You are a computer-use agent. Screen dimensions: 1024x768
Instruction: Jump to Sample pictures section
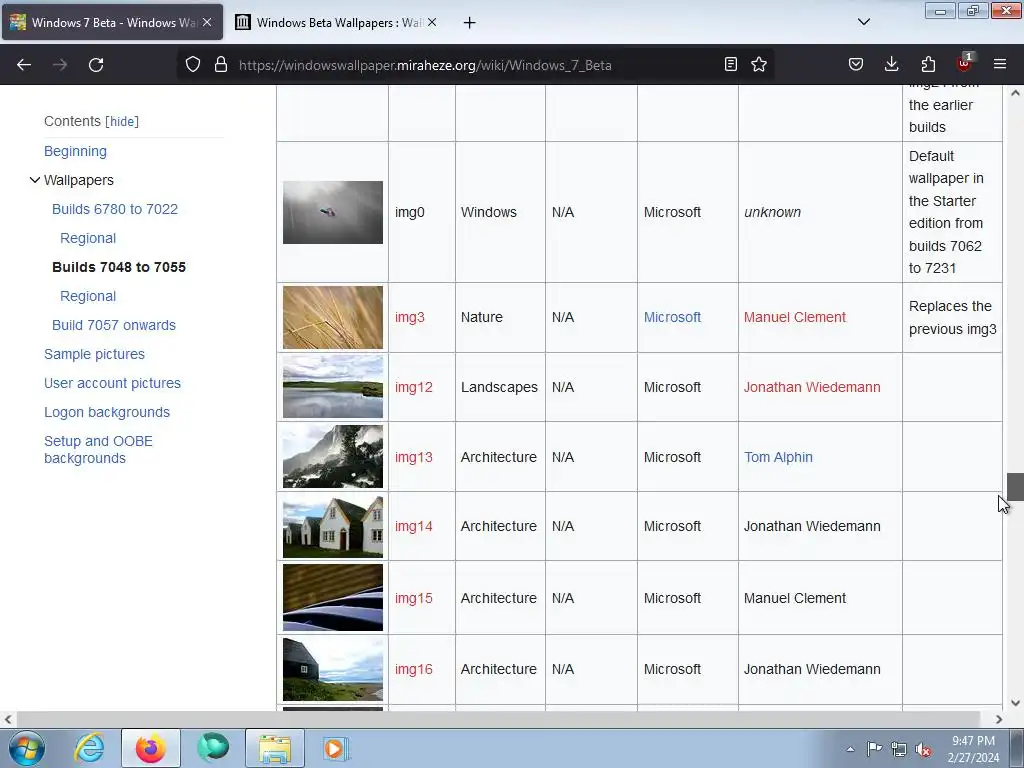coord(94,354)
